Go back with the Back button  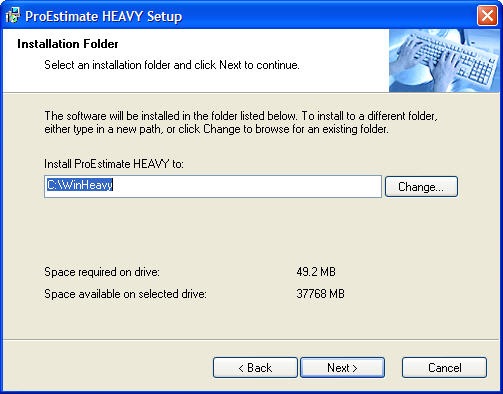tap(255, 368)
